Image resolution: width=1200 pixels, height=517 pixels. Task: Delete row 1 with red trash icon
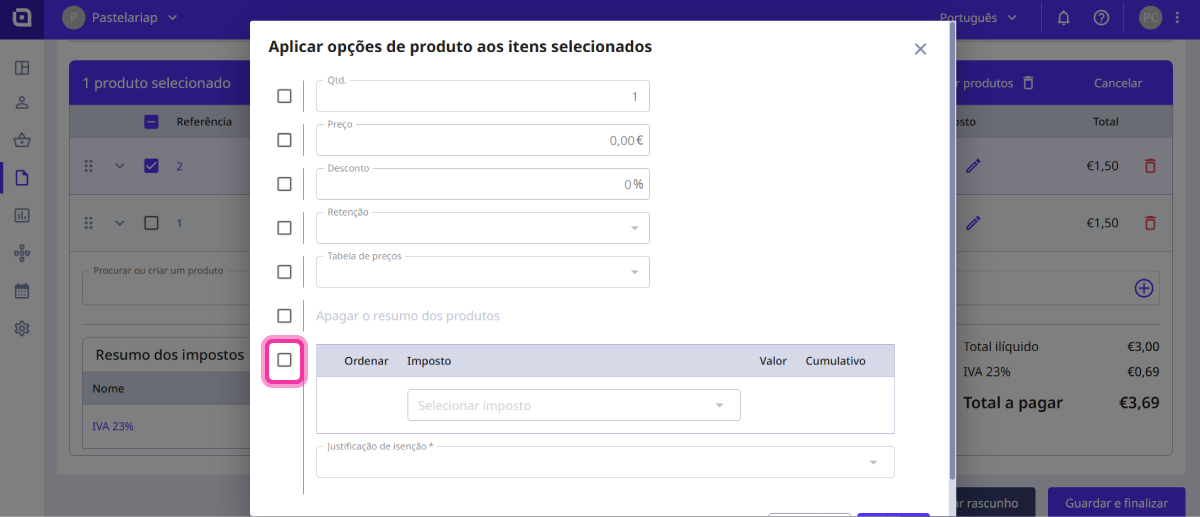tap(1150, 223)
